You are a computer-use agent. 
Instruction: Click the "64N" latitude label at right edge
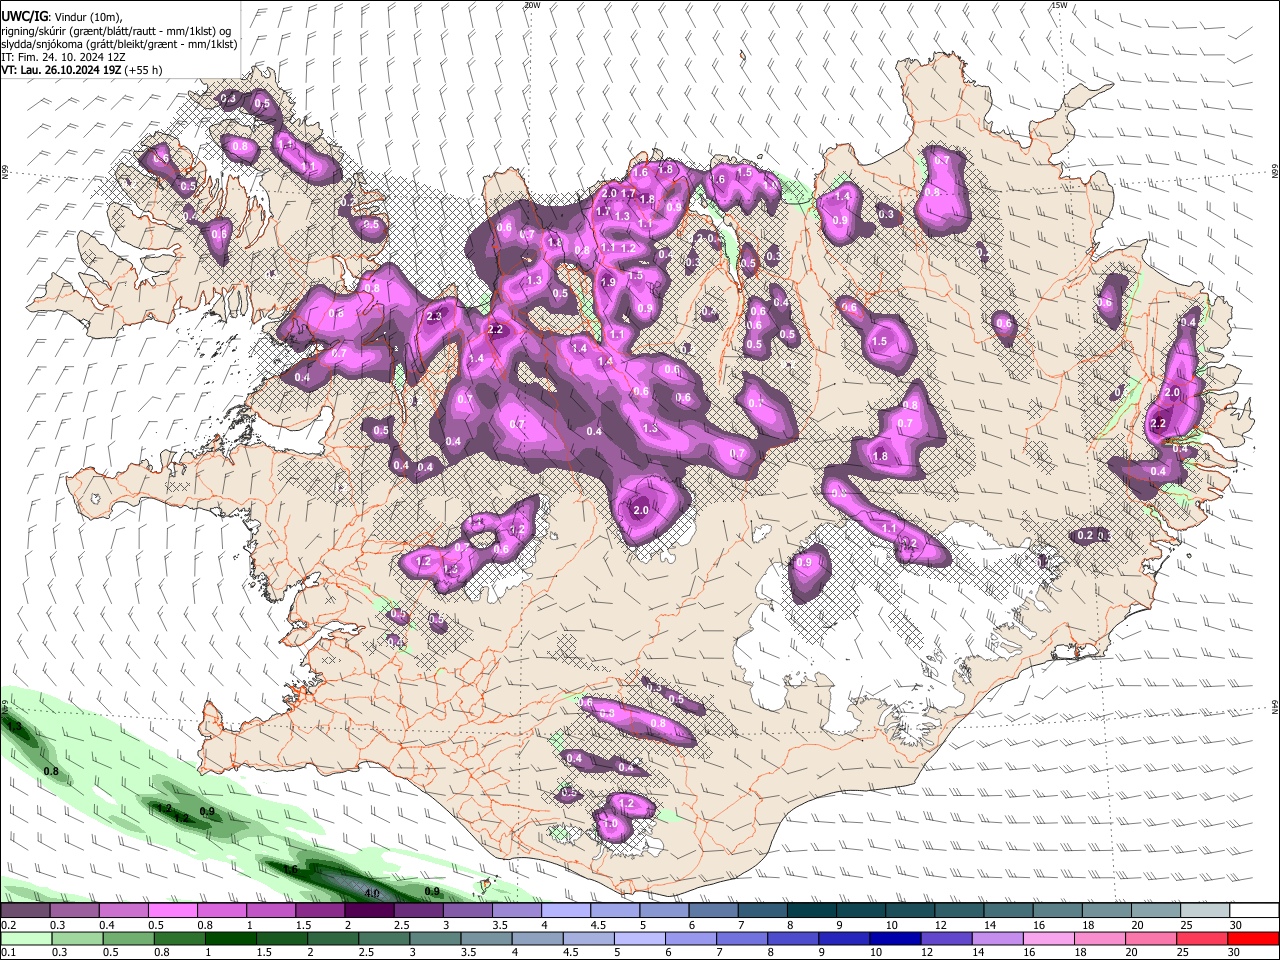tap(1275, 707)
